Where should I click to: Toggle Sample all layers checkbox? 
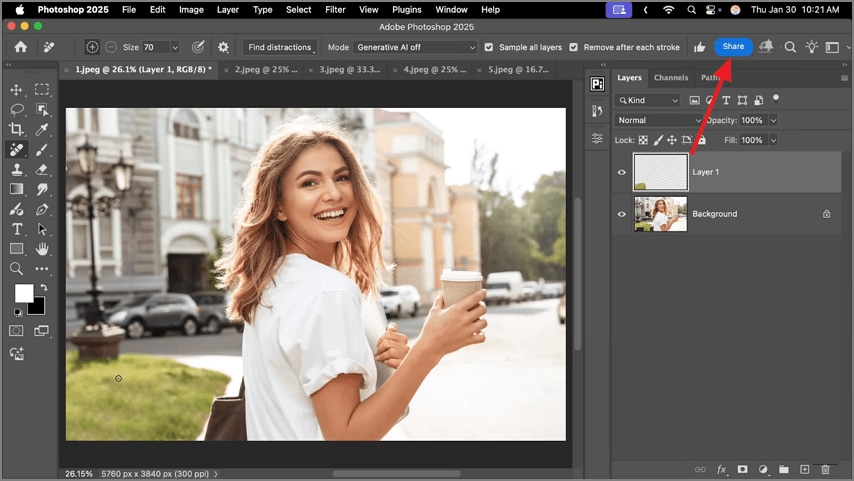[489, 47]
